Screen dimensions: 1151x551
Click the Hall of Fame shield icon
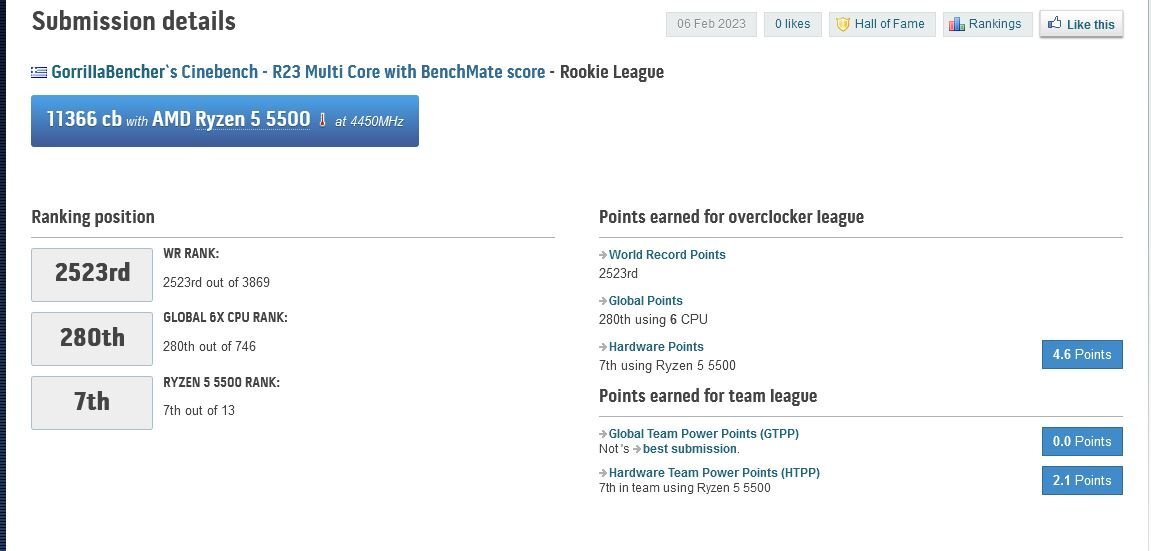843,24
